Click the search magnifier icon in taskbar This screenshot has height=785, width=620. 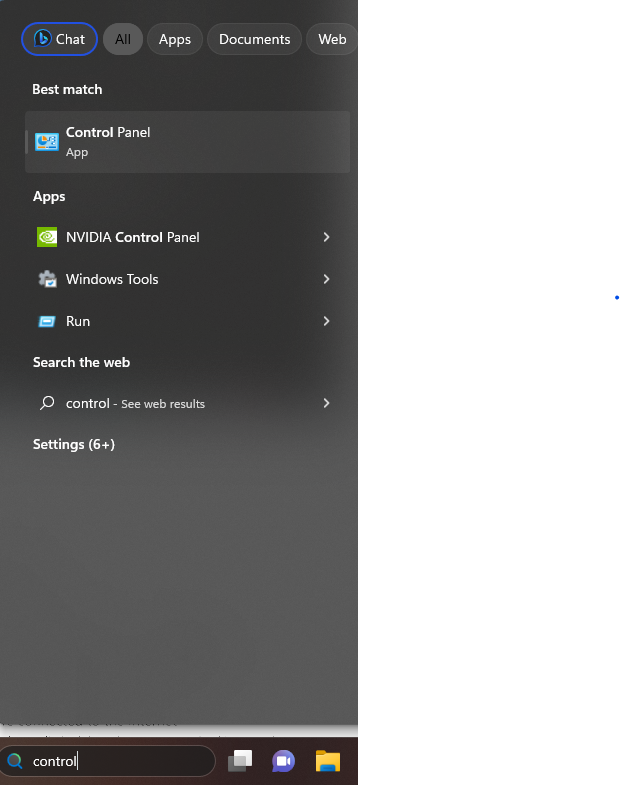click(15, 761)
